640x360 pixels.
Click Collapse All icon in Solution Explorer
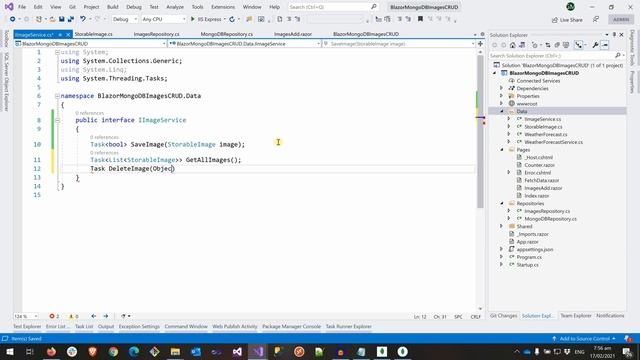click(x=557, y=45)
